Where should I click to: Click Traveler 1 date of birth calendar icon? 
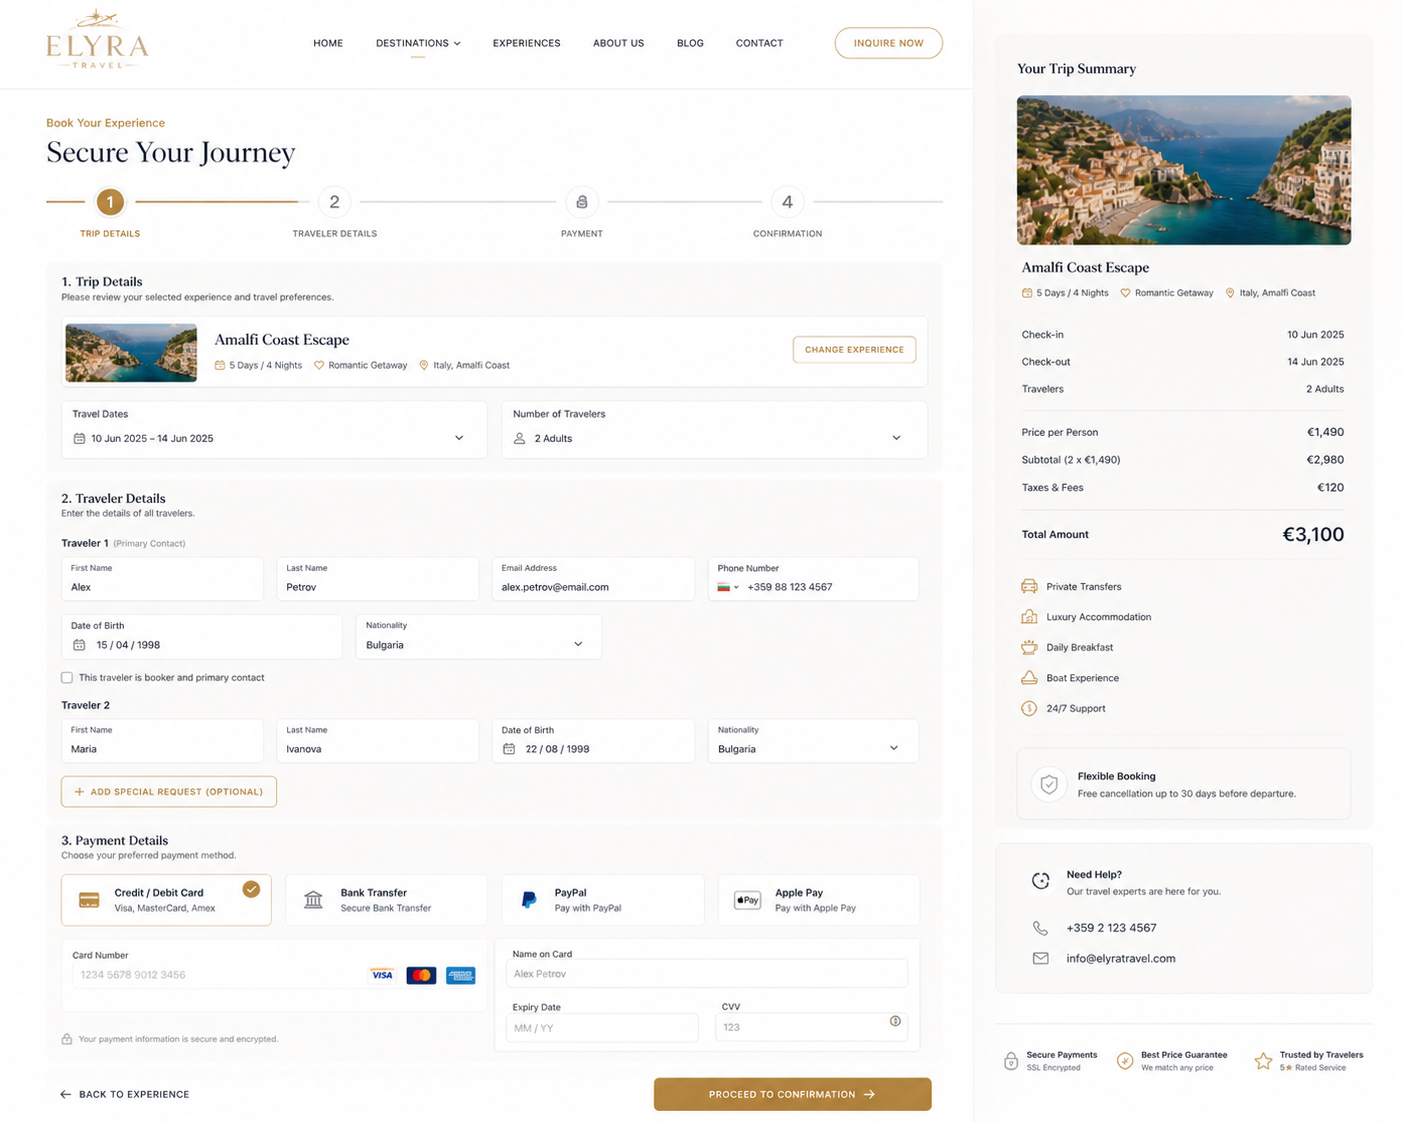[x=79, y=645]
